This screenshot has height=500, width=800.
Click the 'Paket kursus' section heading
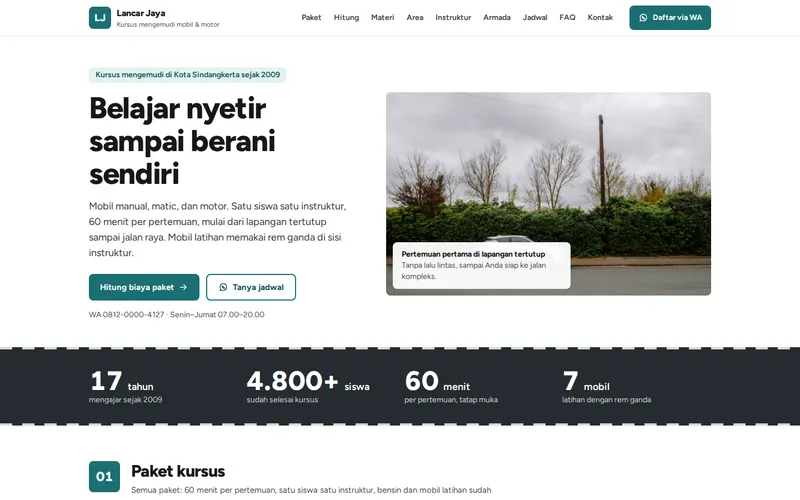(178, 471)
